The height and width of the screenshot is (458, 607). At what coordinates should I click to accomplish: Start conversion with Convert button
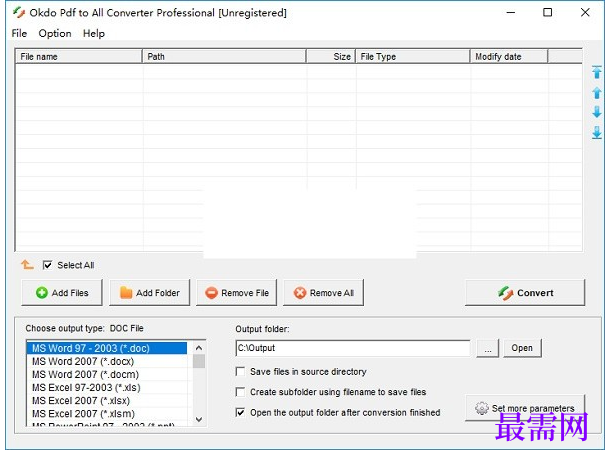525,293
